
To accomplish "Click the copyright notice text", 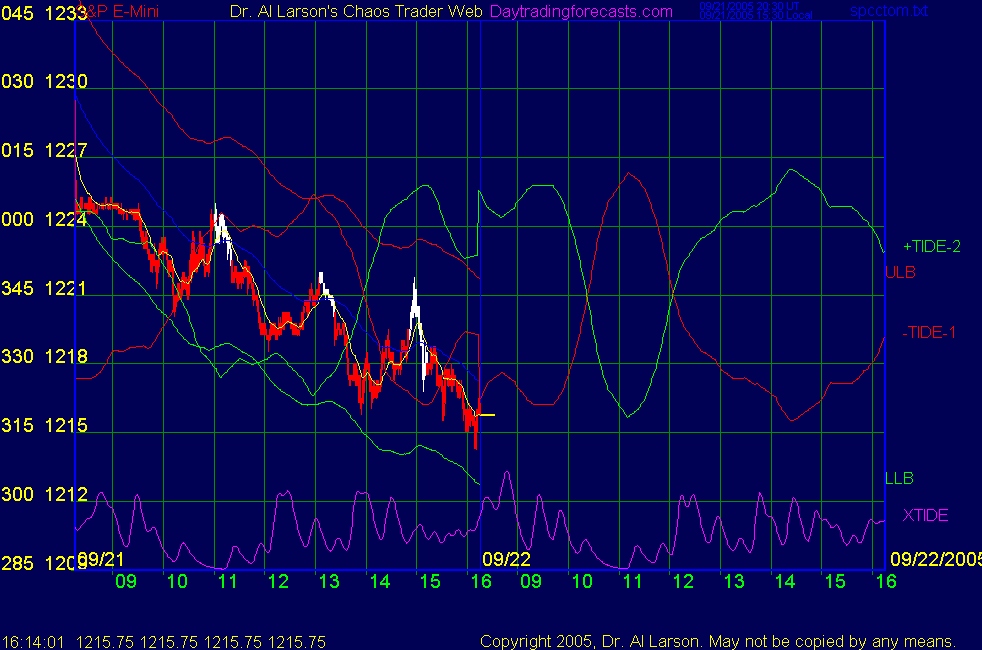I will pyautogui.click(x=718, y=641).
